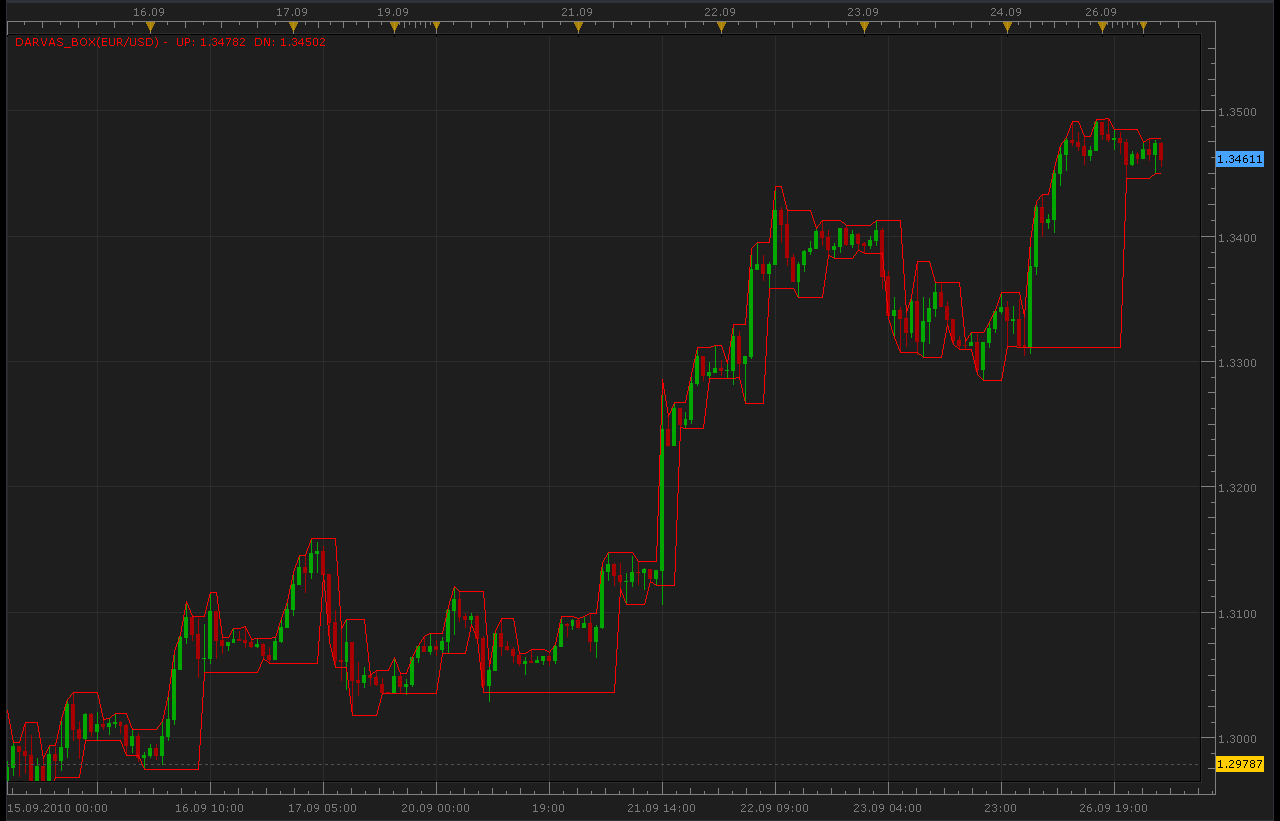Image resolution: width=1280 pixels, height=821 pixels.
Task: Click the 15.09.2010 00:00 time label
Action: click(x=57, y=808)
